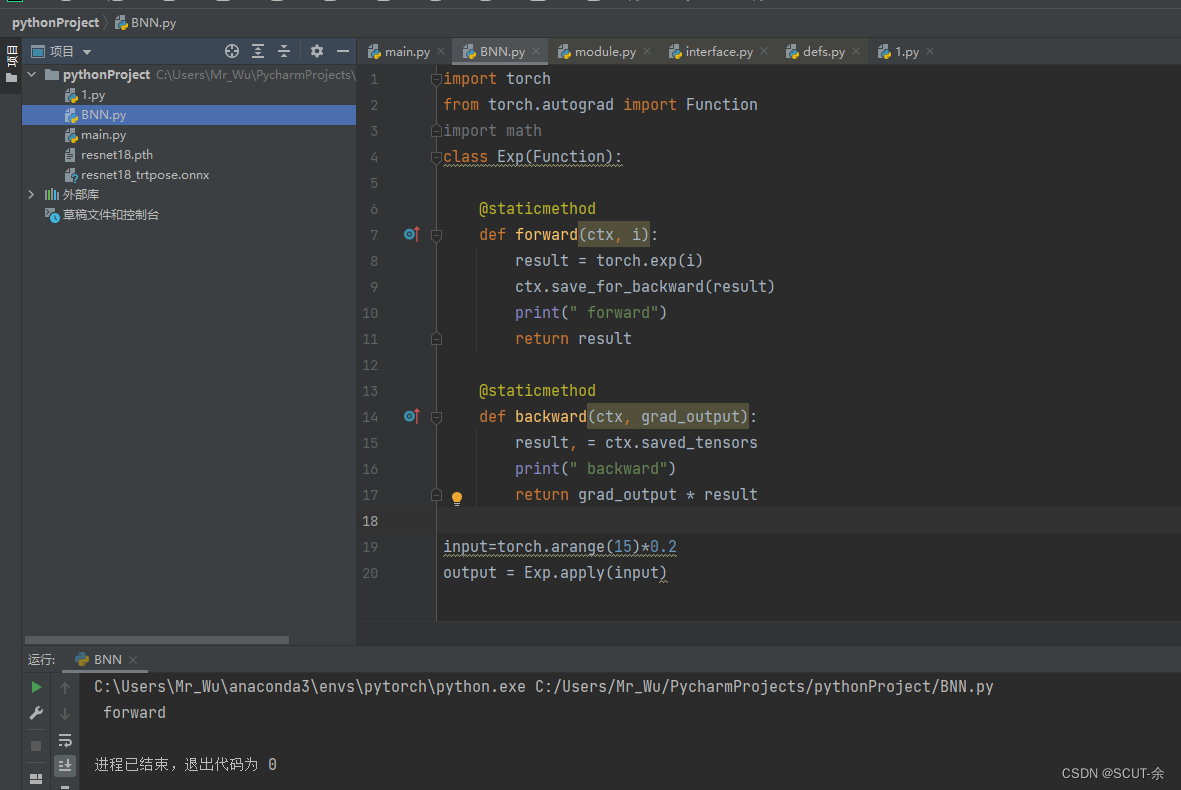Collapse all items in project panel

284,51
